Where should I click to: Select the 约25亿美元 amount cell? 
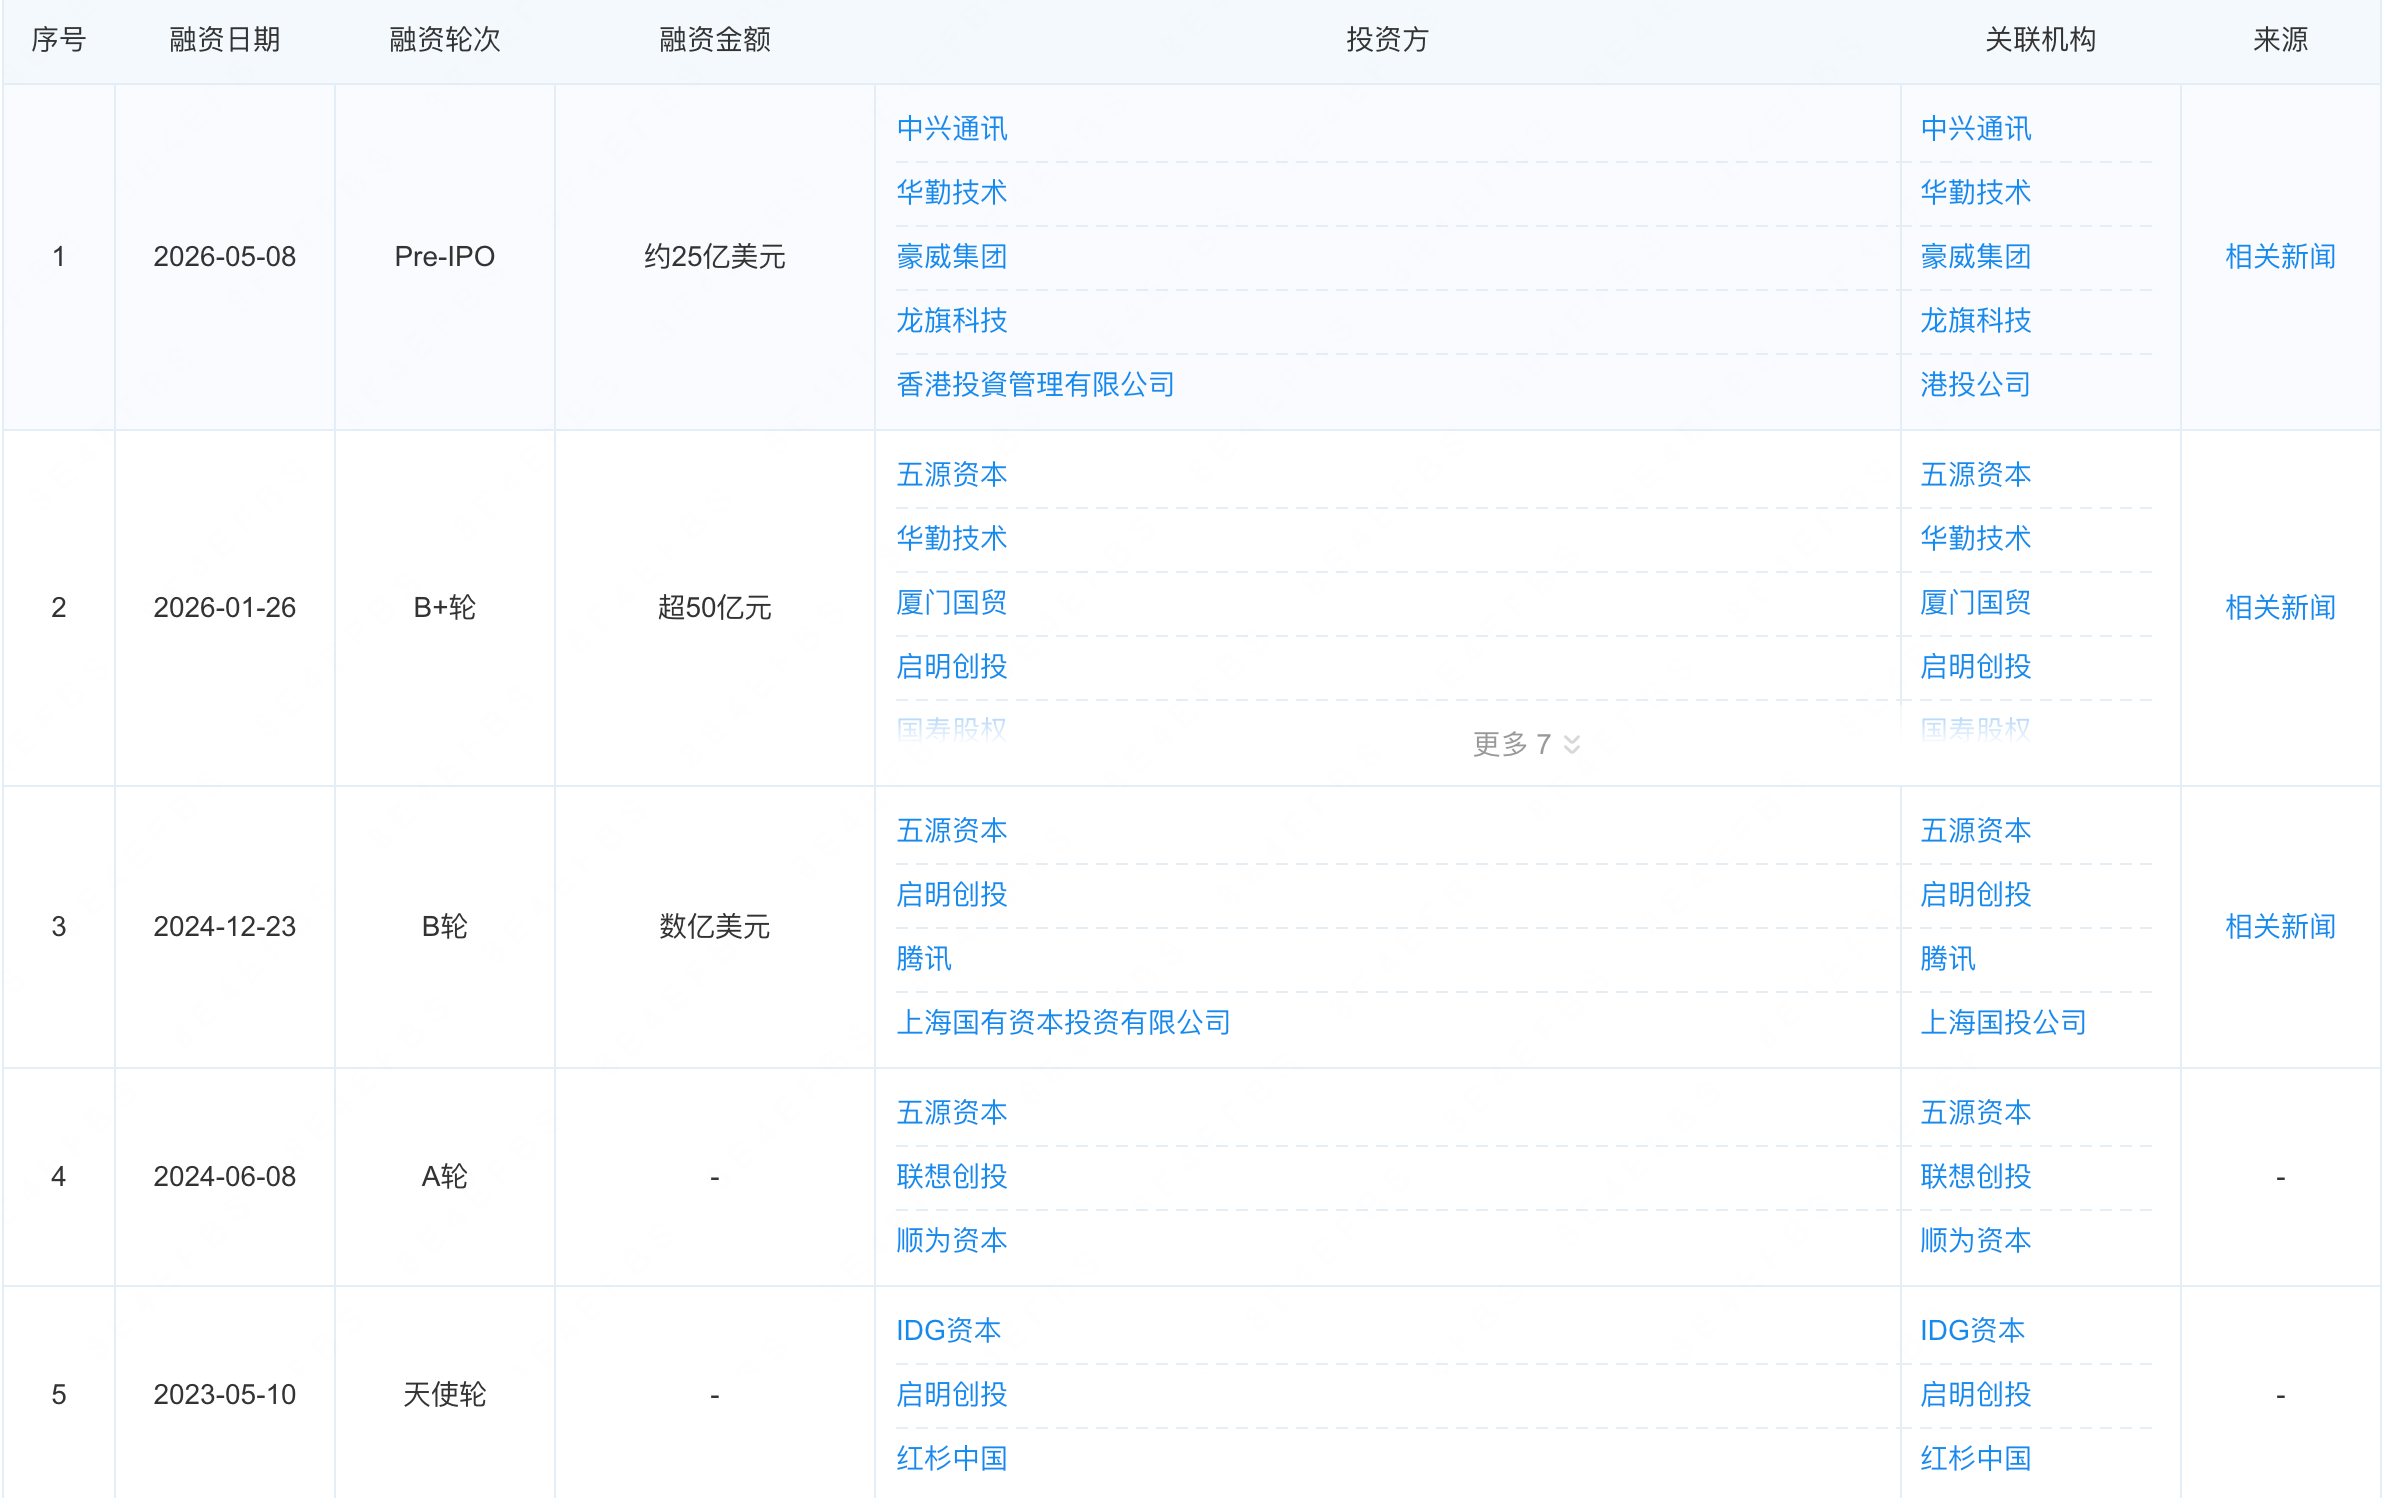pos(715,257)
